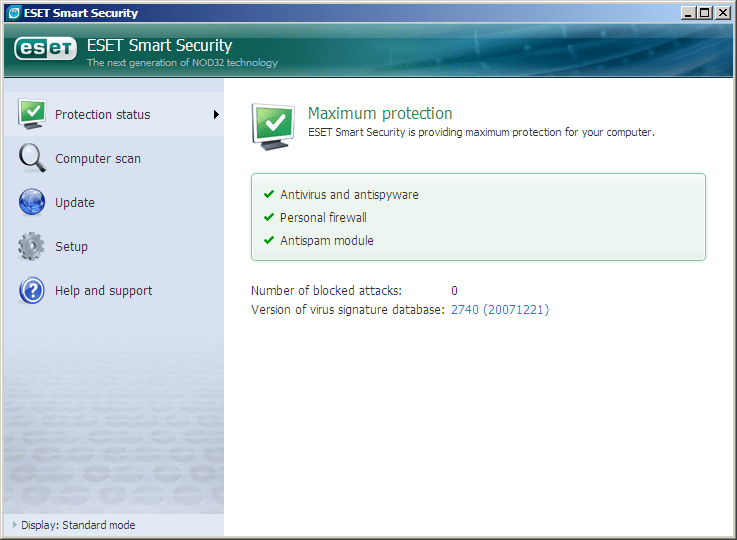Expand the Protection status submenu arrow

point(216,115)
